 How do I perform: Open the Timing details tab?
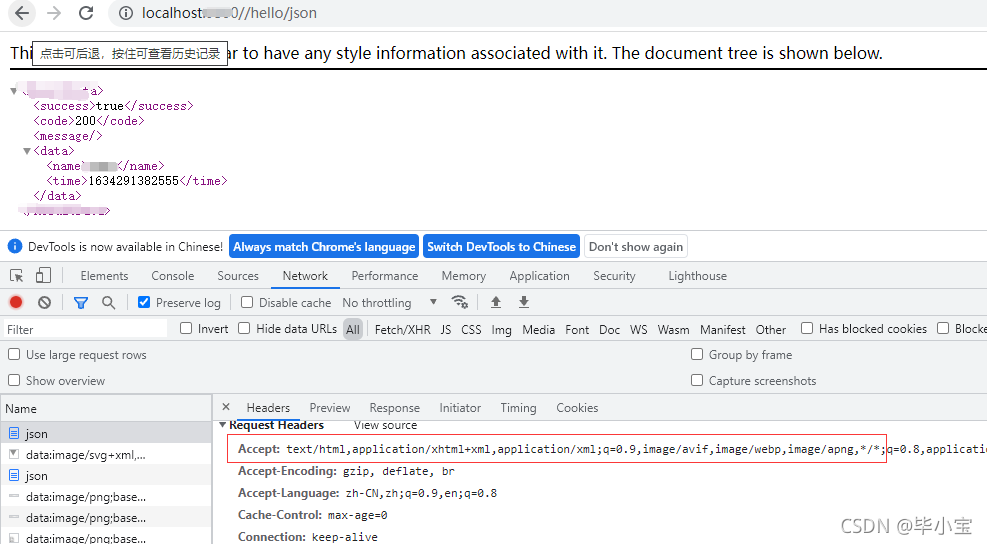[x=519, y=408]
